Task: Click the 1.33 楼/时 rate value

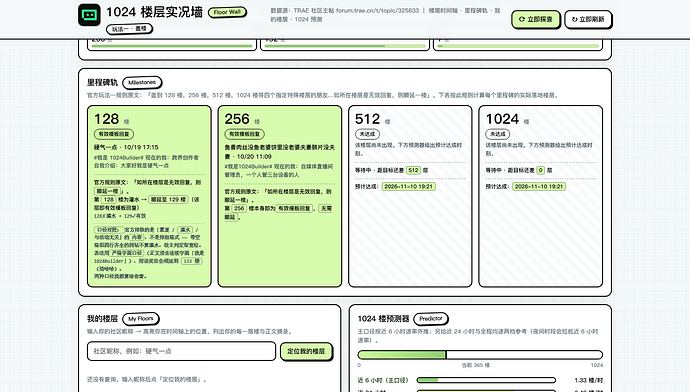Action: point(588,380)
